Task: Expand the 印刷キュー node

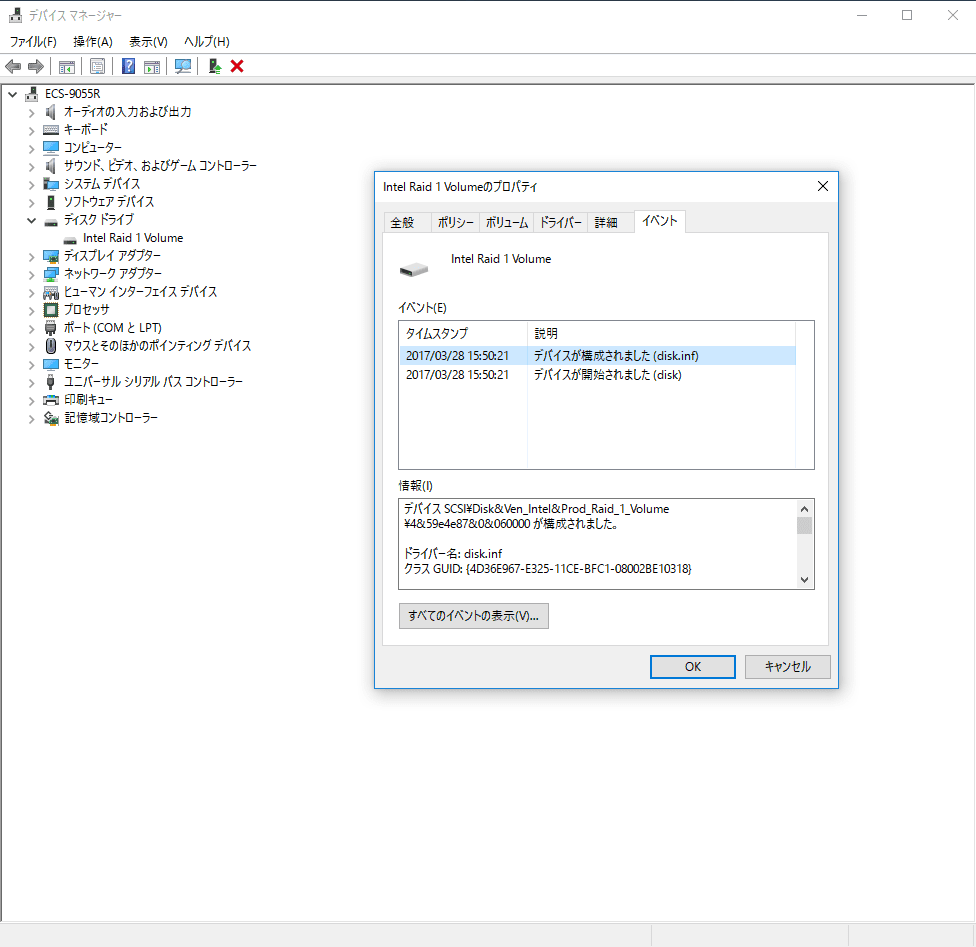Action: coord(31,401)
